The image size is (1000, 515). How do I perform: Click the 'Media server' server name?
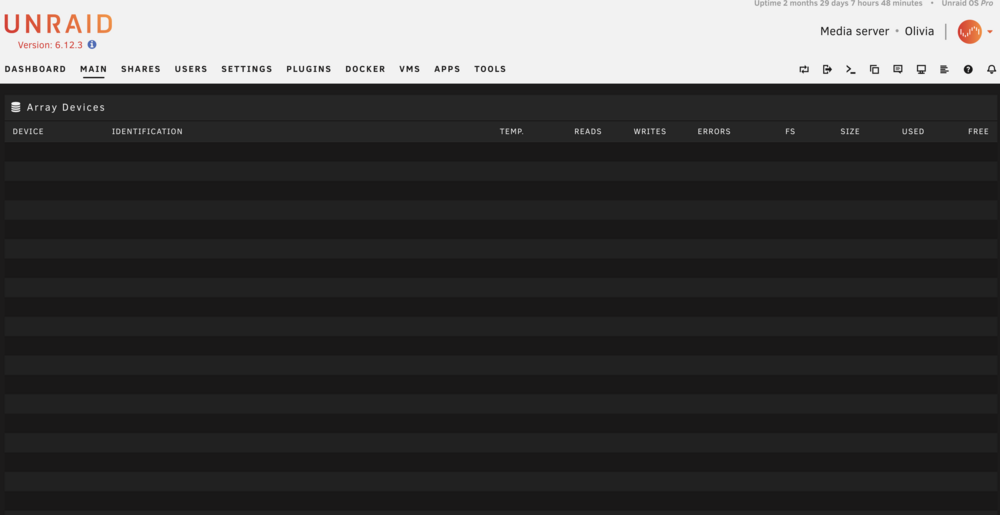[855, 31]
